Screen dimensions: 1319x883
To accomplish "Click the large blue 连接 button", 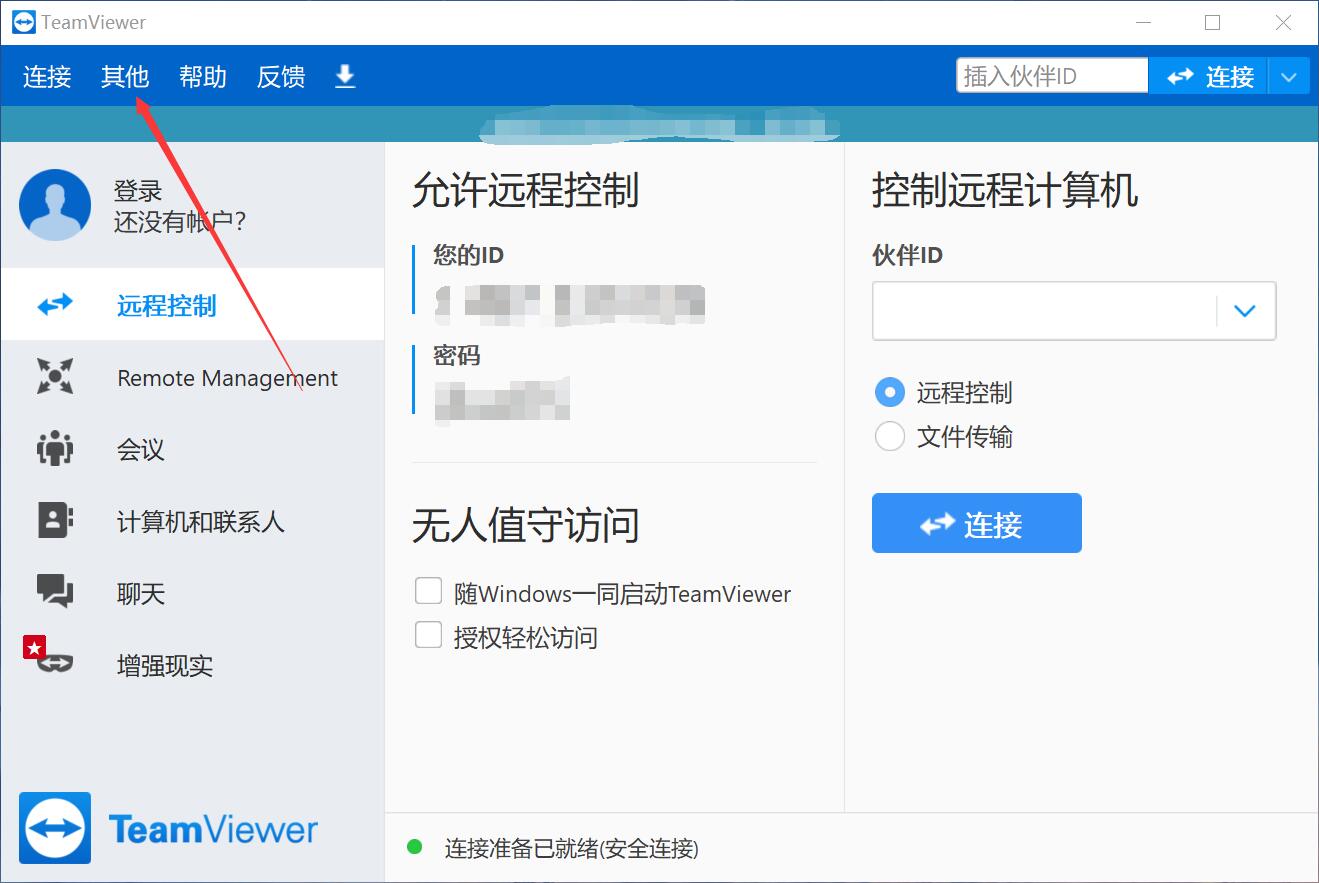I will coord(977,523).
